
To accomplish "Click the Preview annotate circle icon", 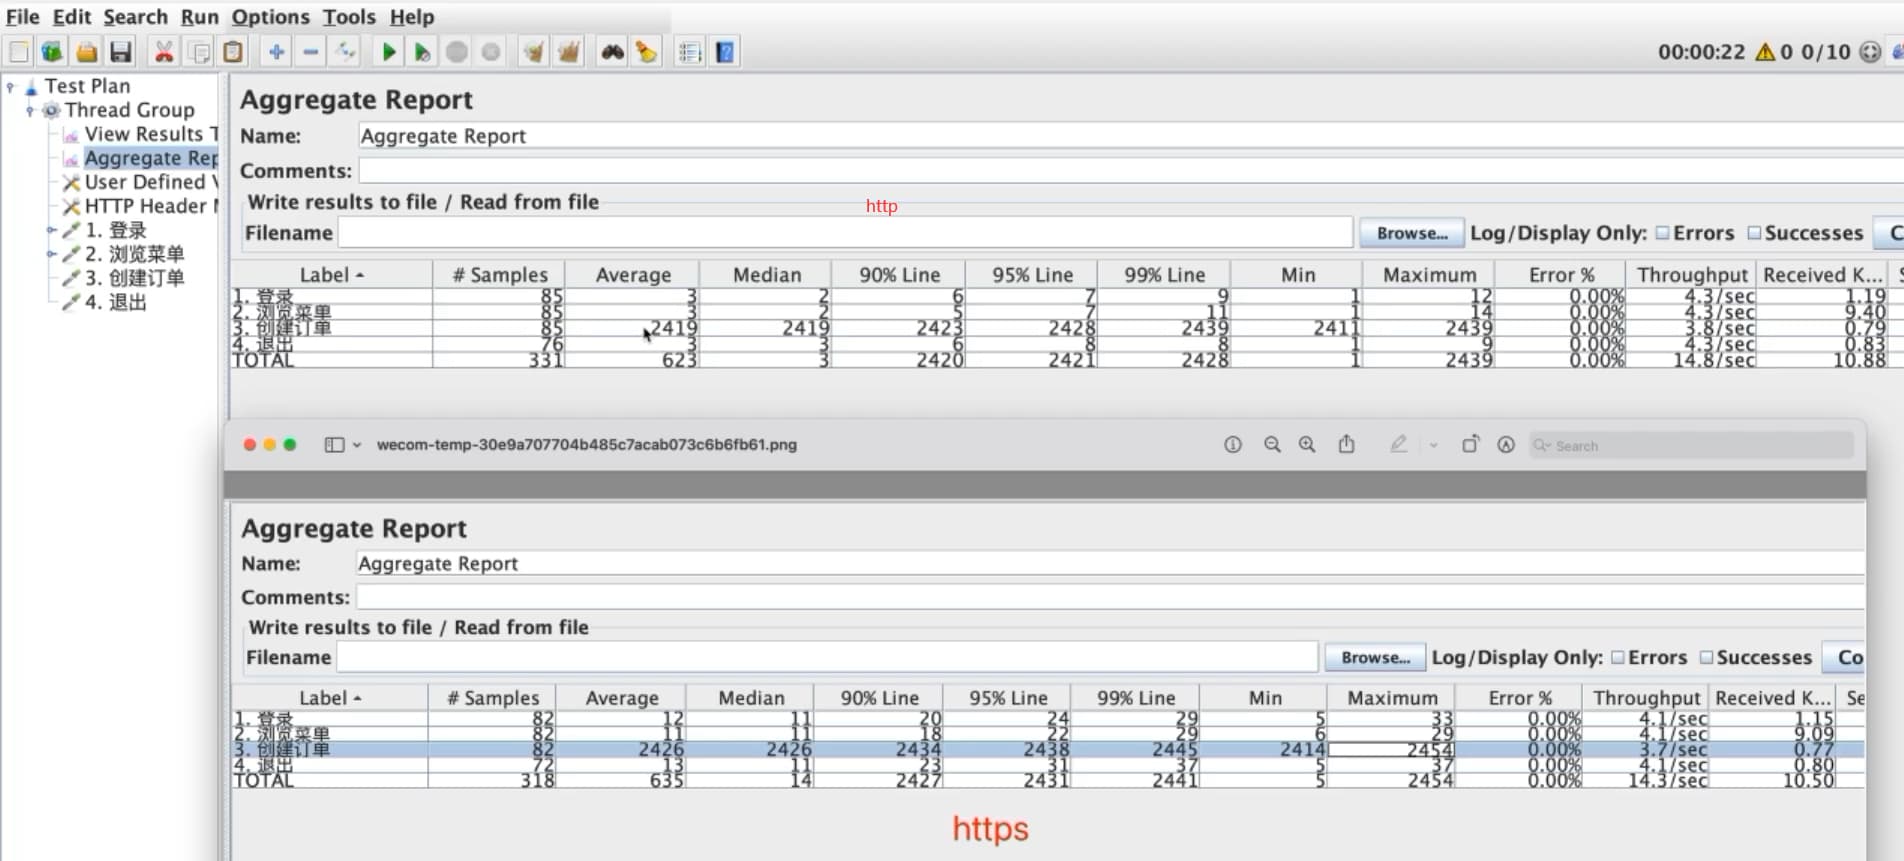I will [x=1506, y=445].
